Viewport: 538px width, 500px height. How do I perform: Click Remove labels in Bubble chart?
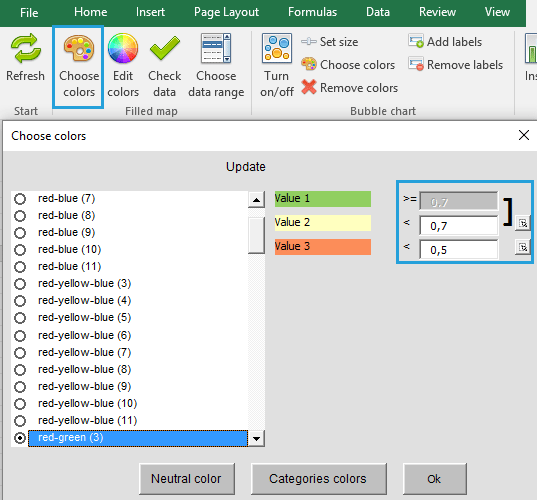(455, 65)
